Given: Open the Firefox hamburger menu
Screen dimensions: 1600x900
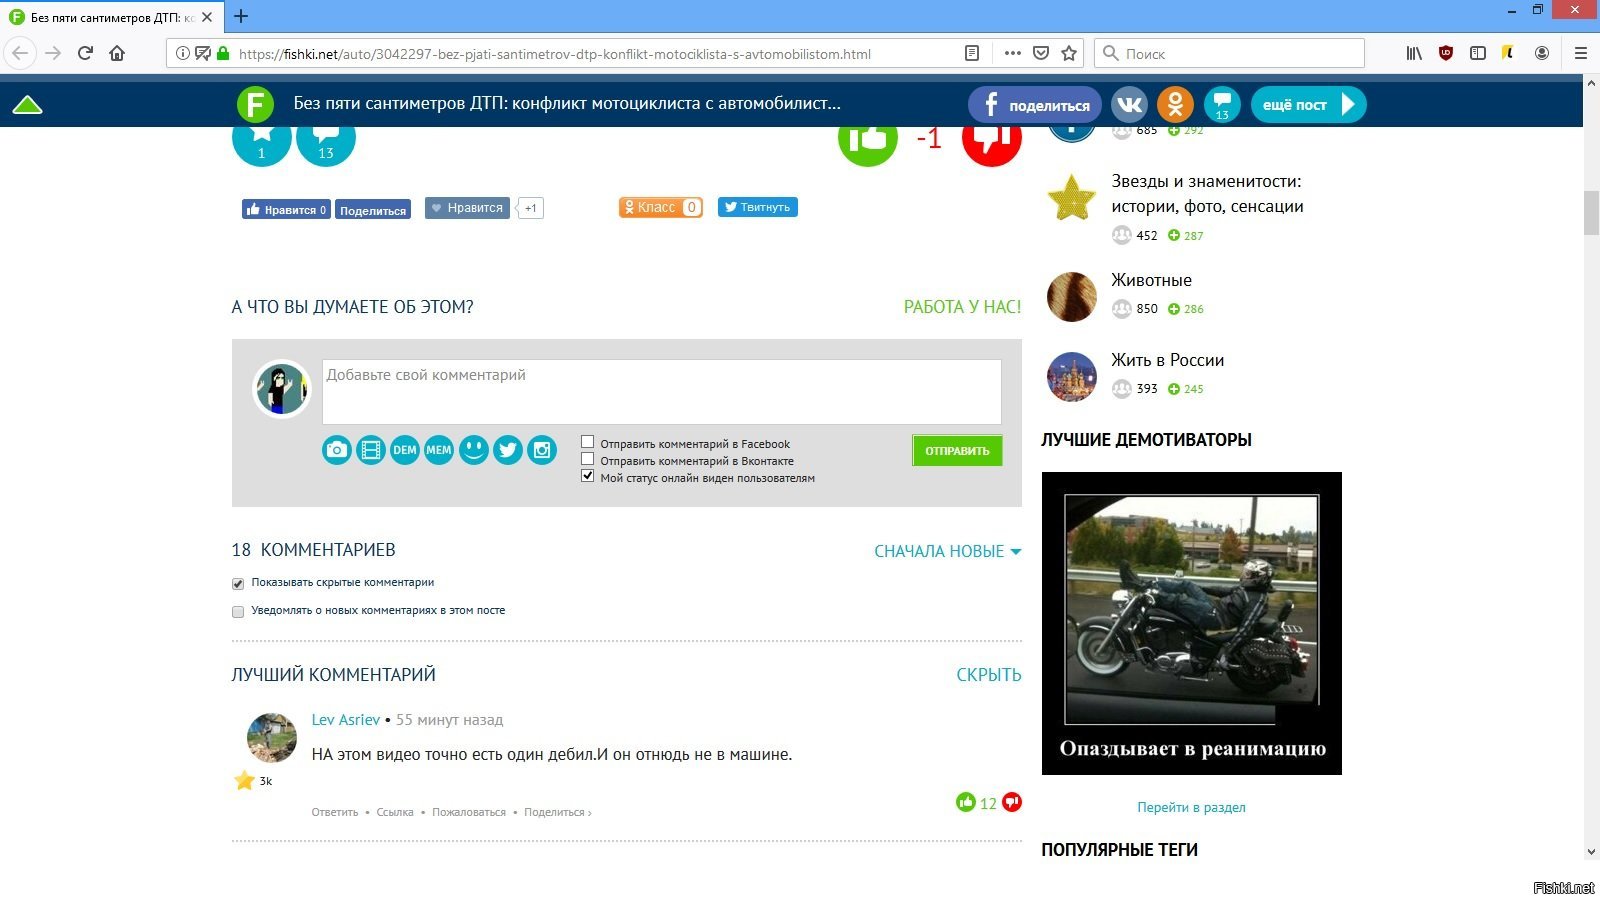Looking at the screenshot, I should 1581,53.
